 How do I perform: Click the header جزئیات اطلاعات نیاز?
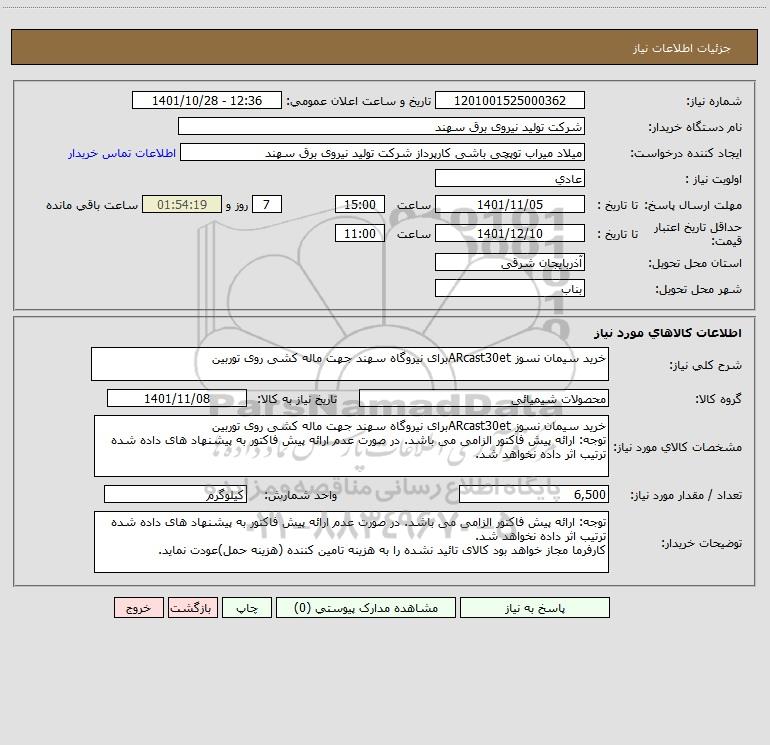(x=682, y=48)
